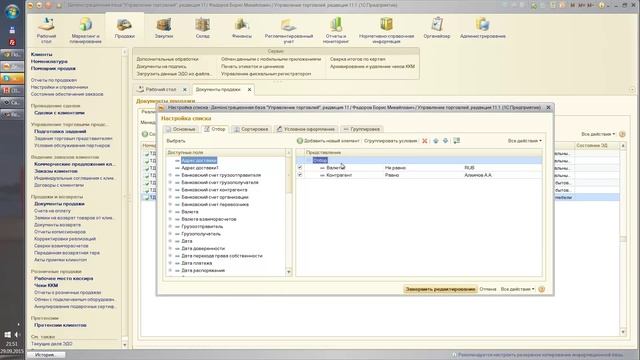The image size is (640, 360).
Task: Click Завершить редактирование button
Action: [x=440, y=289]
